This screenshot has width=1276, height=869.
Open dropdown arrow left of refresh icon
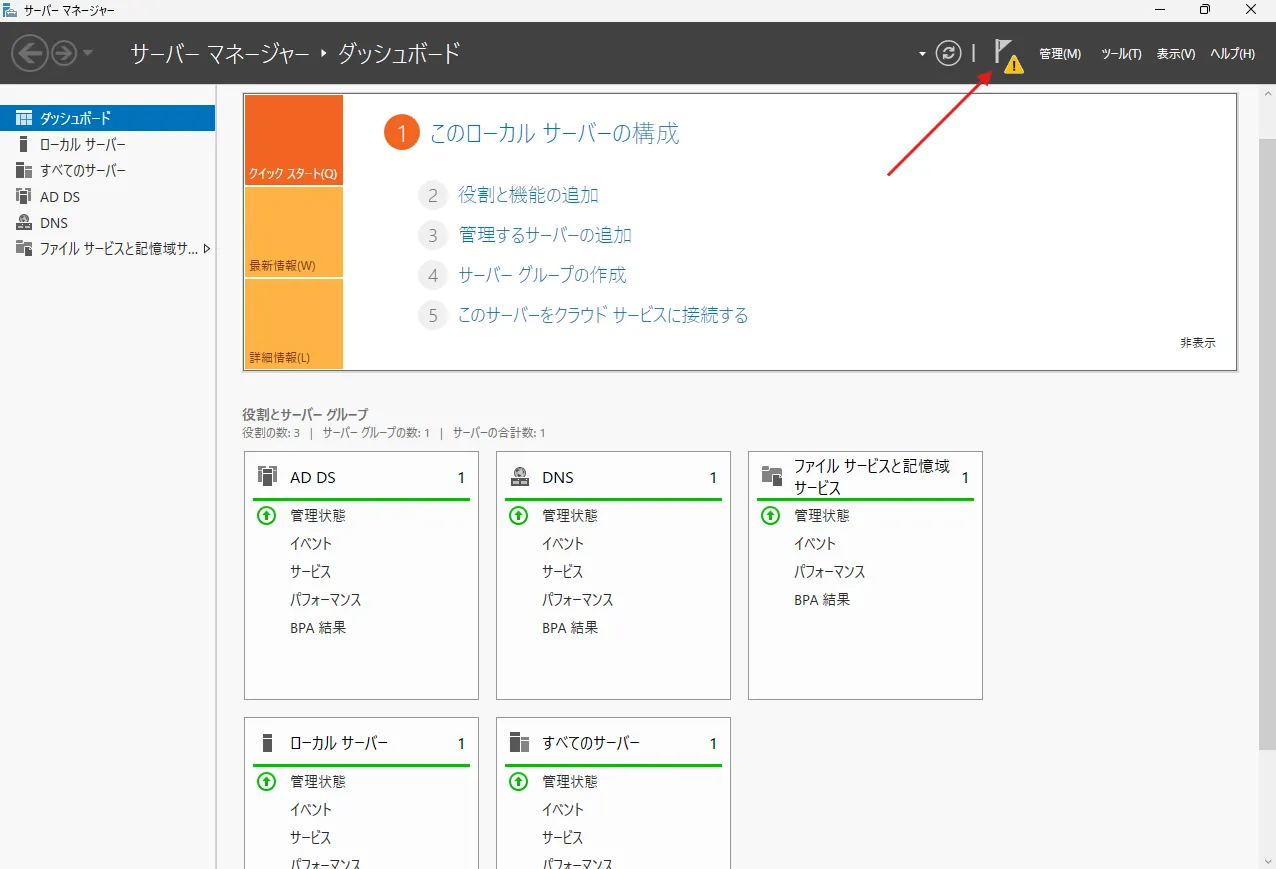pyautogui.click(x=922, y=54)
